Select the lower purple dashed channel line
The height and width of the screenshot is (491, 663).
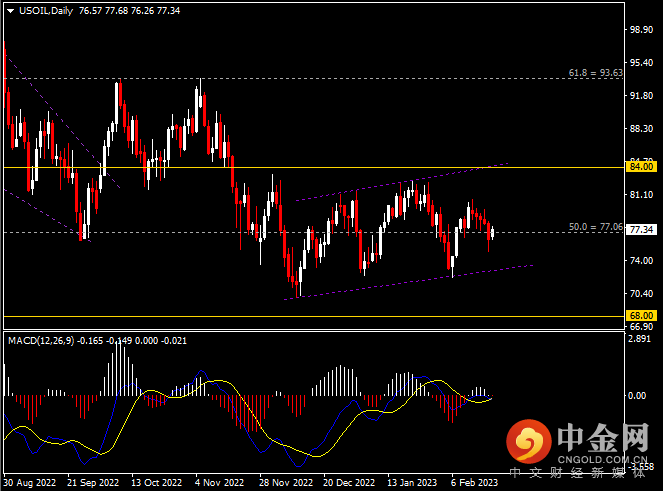(x=400, y=283)
